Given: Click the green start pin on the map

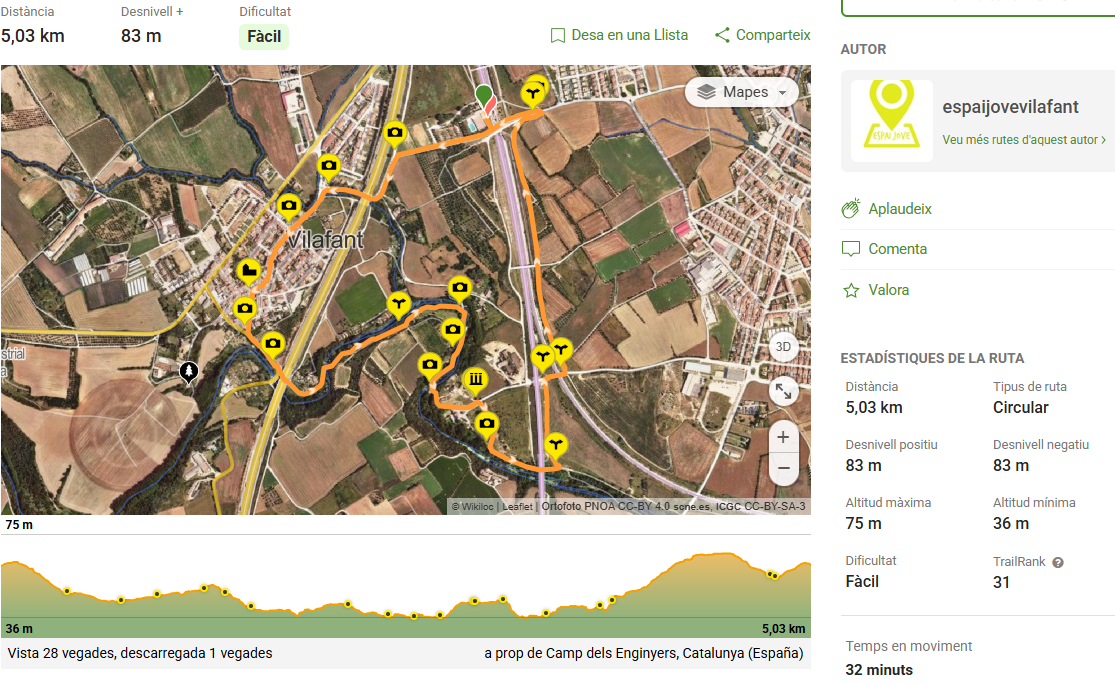Looking at the screenshot, I should (x=484, y=96).
